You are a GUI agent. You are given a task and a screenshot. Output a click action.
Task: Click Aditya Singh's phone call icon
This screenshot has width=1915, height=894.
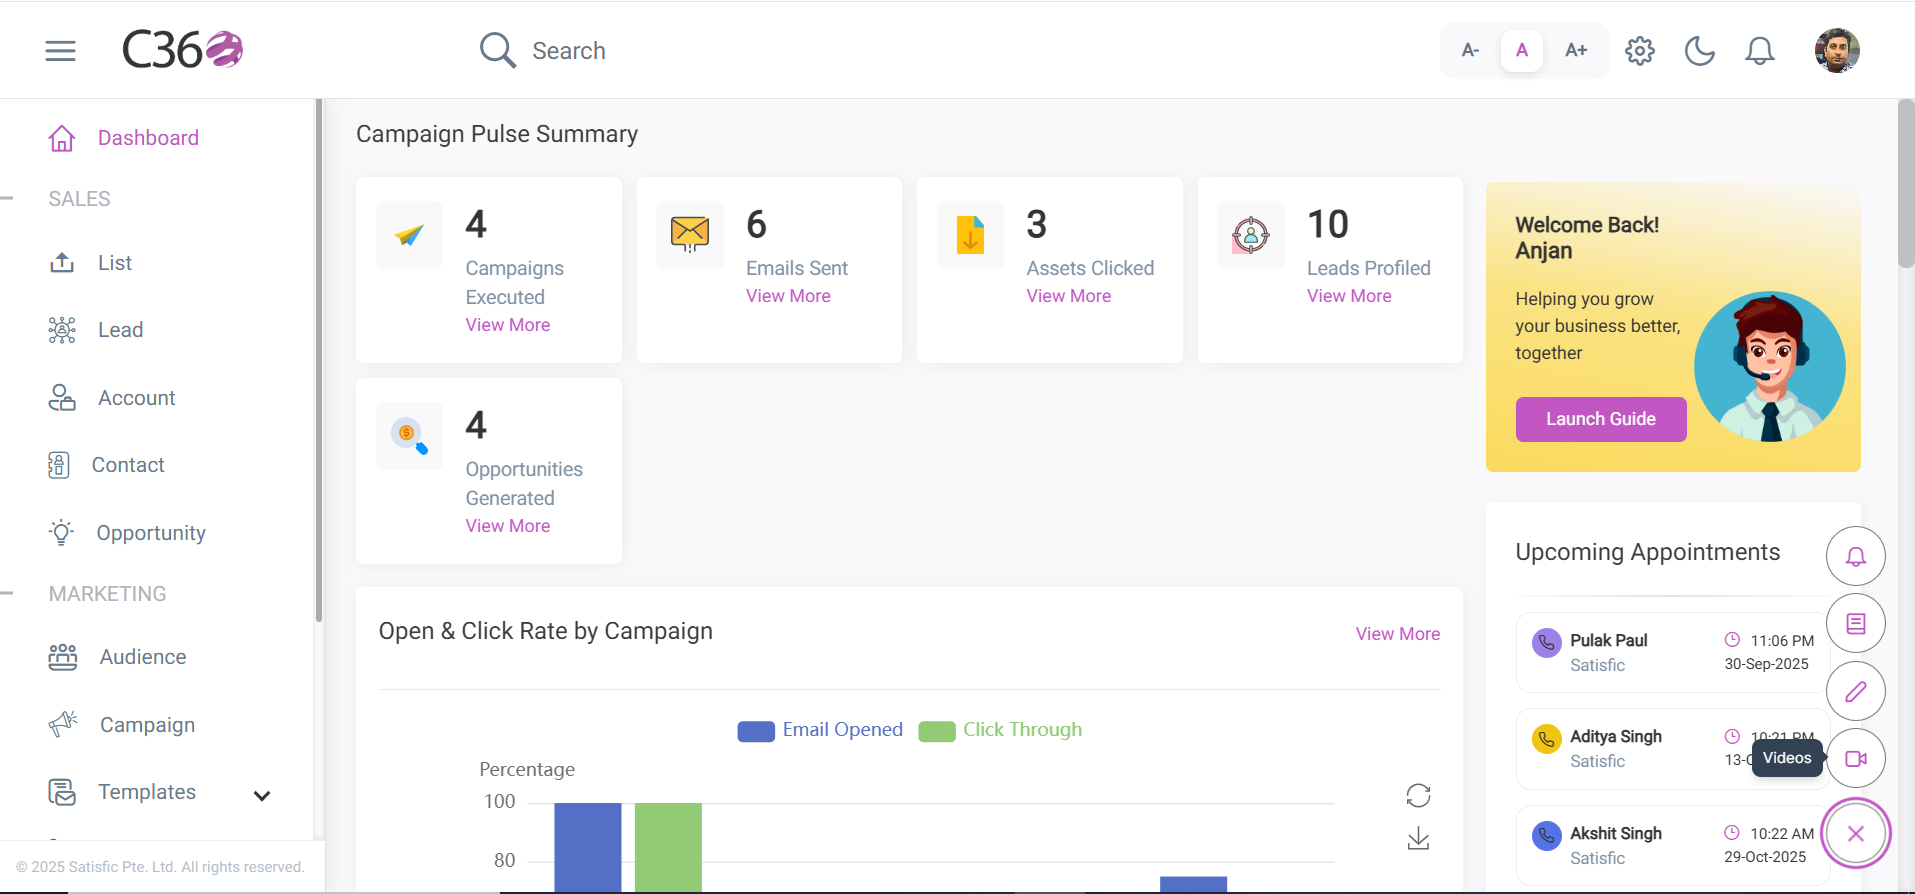click(x=1547, y=739)
